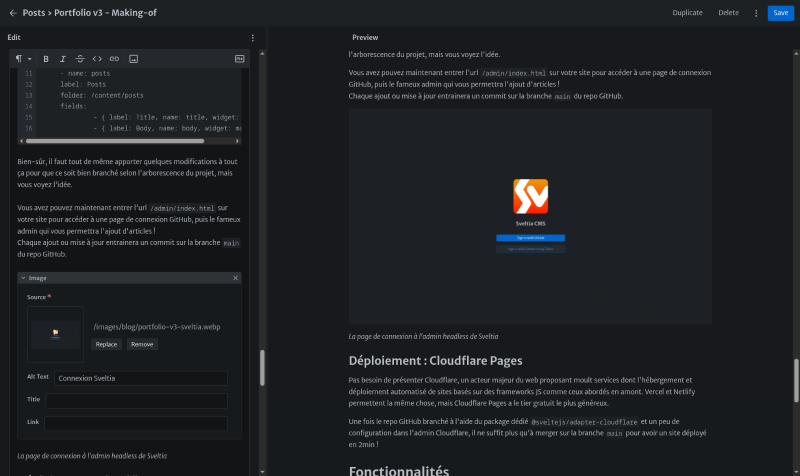Screen dimensions: 800x476
Task: Toggle bold formatting in the editor toolbar
Action: [46, 59]
